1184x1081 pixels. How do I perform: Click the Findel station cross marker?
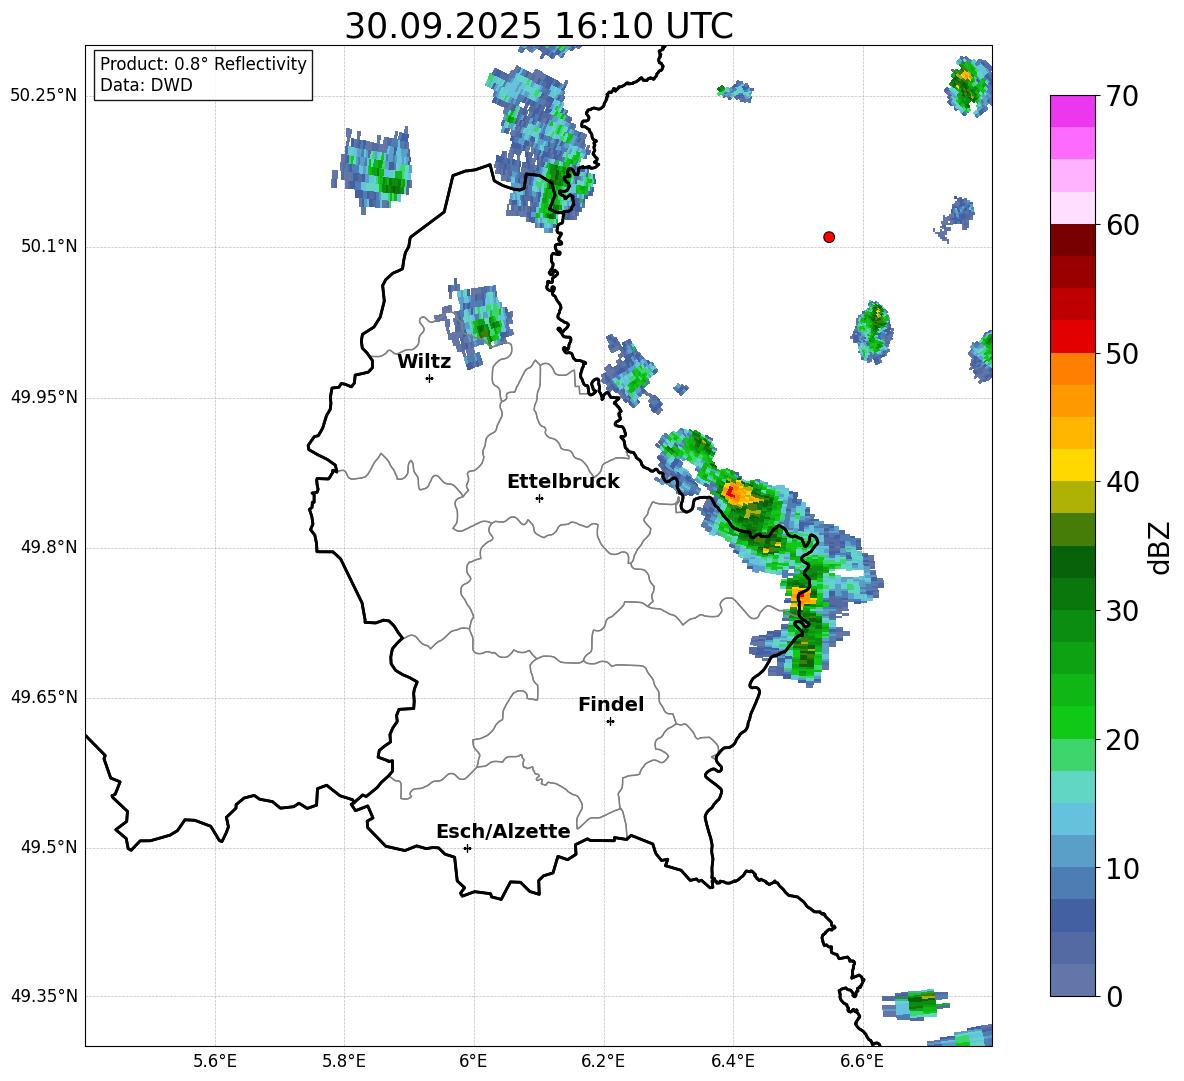tap(610, 722)
